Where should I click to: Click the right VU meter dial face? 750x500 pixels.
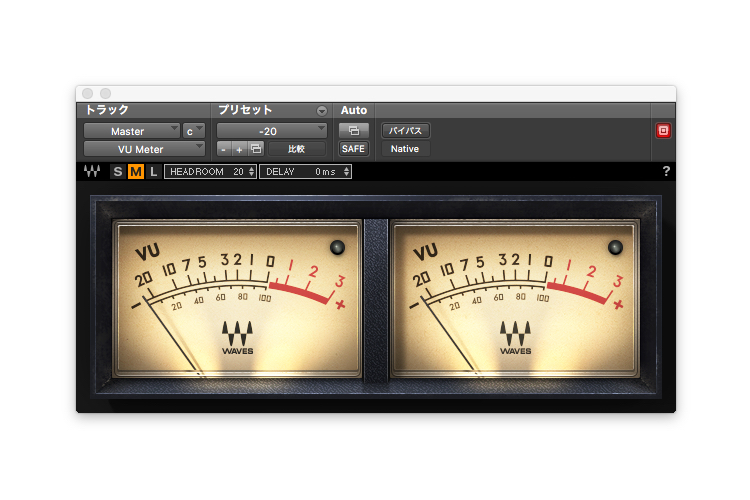pos(515,299)
